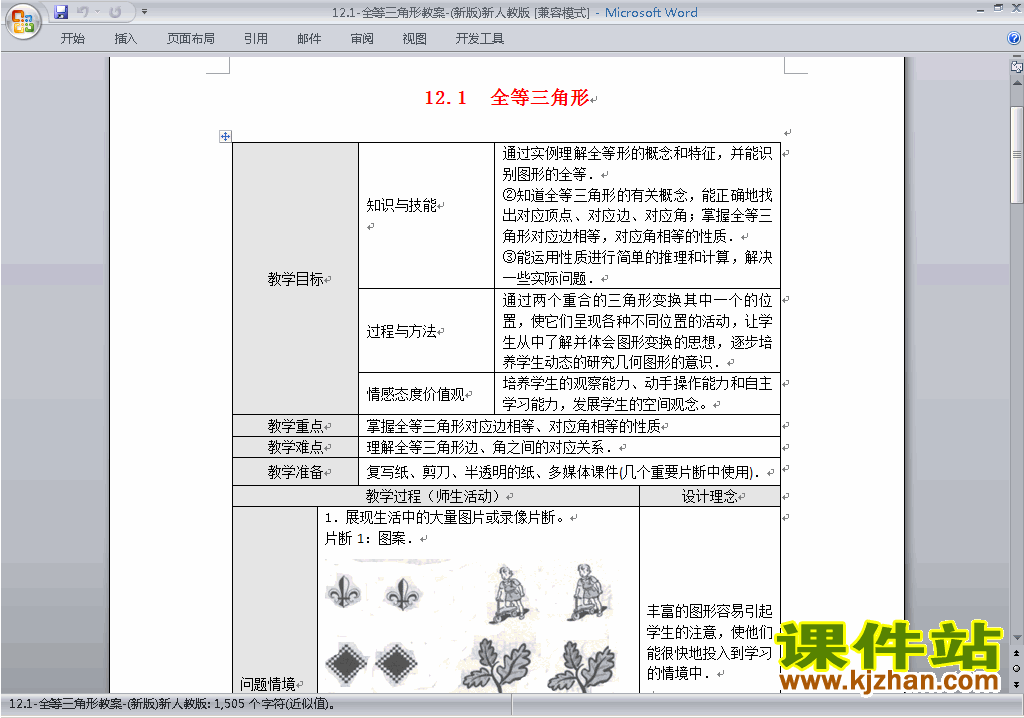Viewport: 1024px width, 718px height.
Task: Click the Undo arrow in quick access toolbar
Action: point(82,12)
